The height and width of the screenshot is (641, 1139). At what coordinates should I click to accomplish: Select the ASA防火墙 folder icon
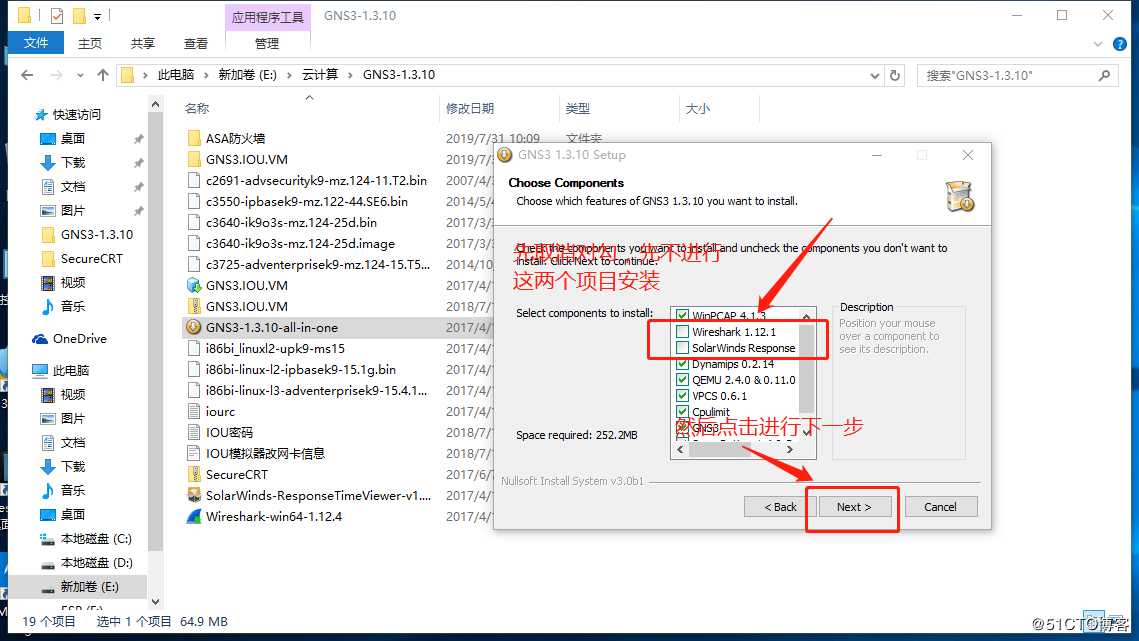click(193, 138)
